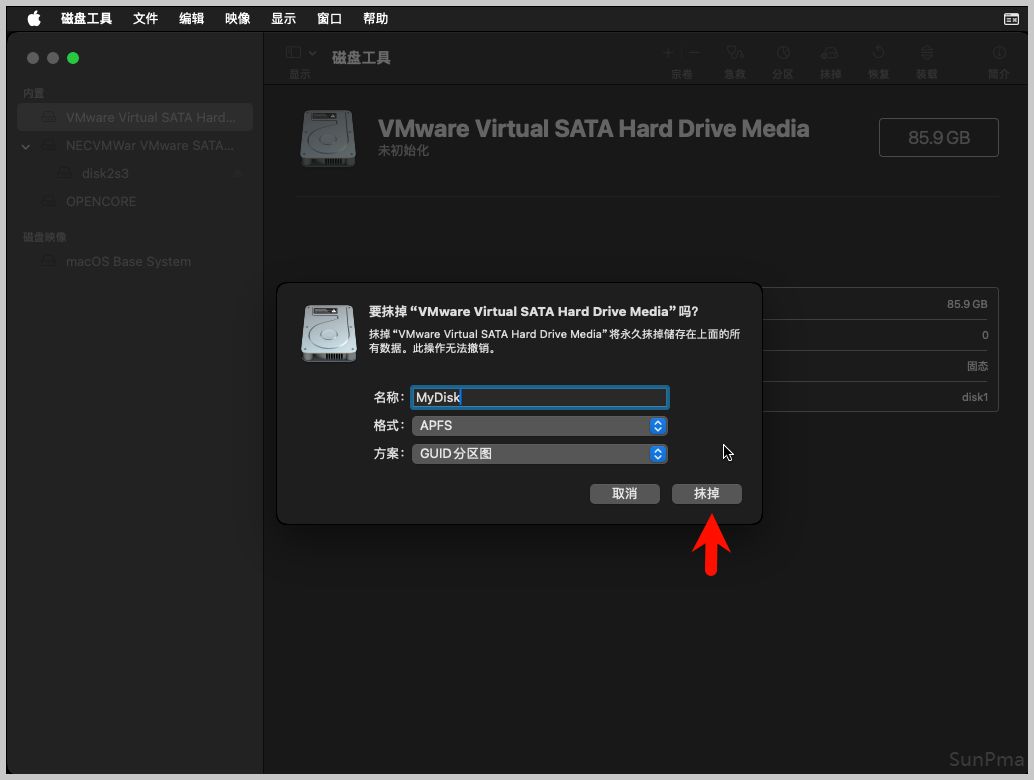The image size is (1034, 780).
Task: Click the add volume plus icon
Action: click(x=669, y=53)
